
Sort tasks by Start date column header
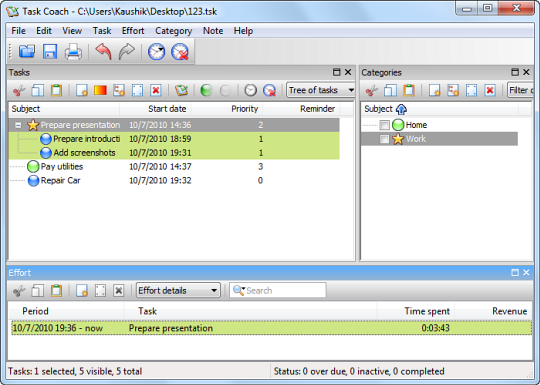point(155,109)
